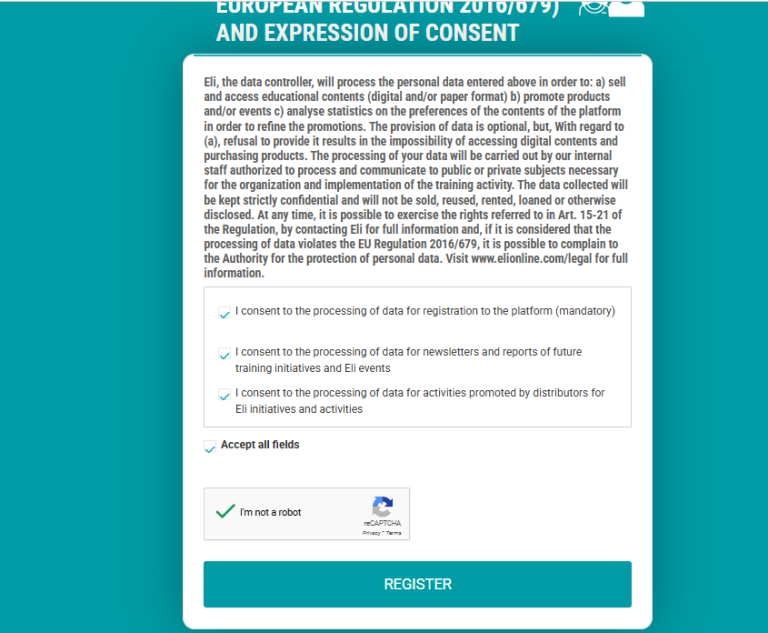The width and height of the screenshot is (768, 633).
Task: Click the reCAPTCHA text under the logo
Action: (382, 523)
